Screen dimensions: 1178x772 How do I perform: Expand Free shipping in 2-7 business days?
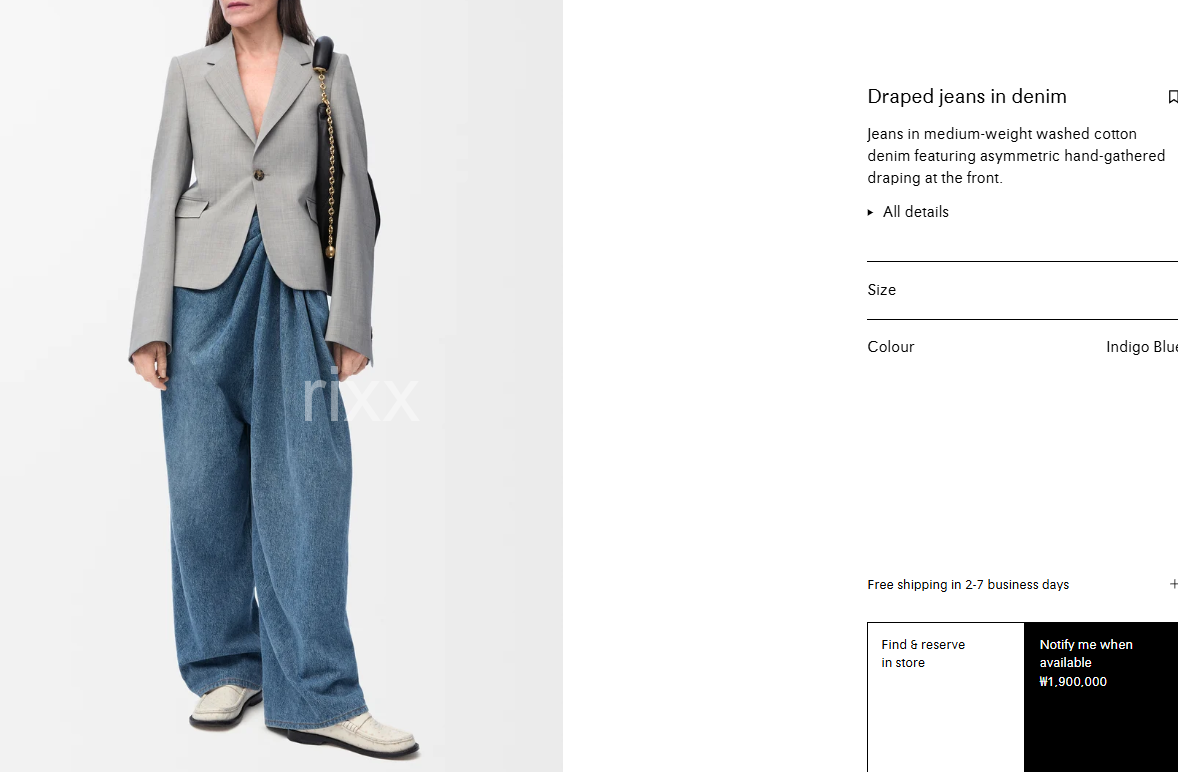coord(1022,584)
